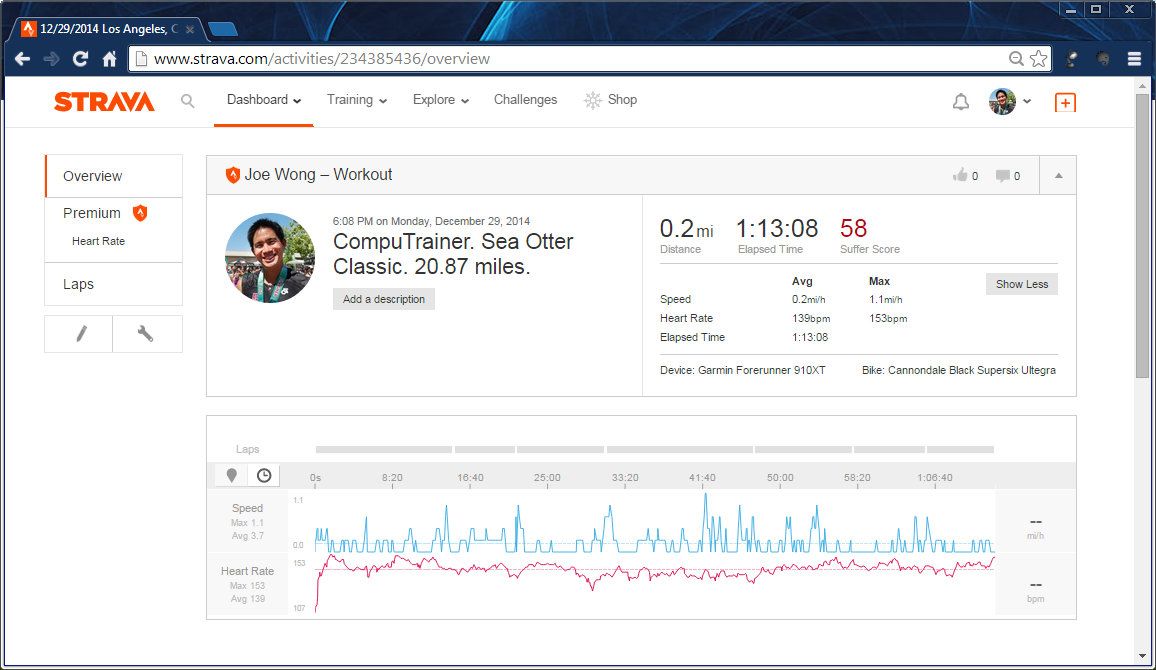1156x670 pixels.
Task: Click the STRAVA logo
Action: click(104, 101)
